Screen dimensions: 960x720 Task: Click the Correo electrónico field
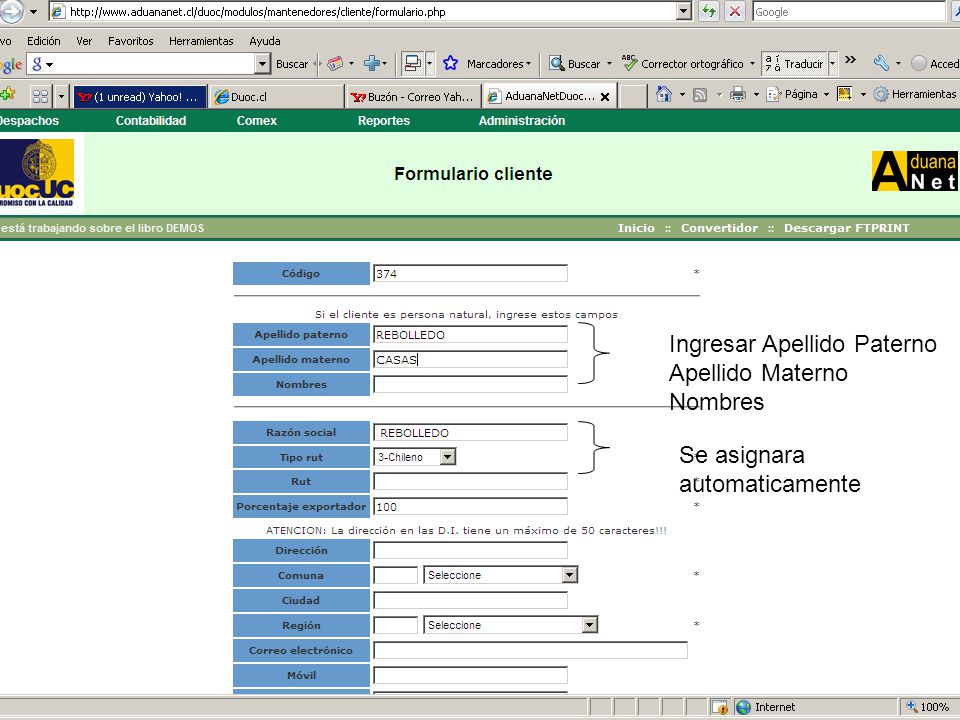pos(530,650)
